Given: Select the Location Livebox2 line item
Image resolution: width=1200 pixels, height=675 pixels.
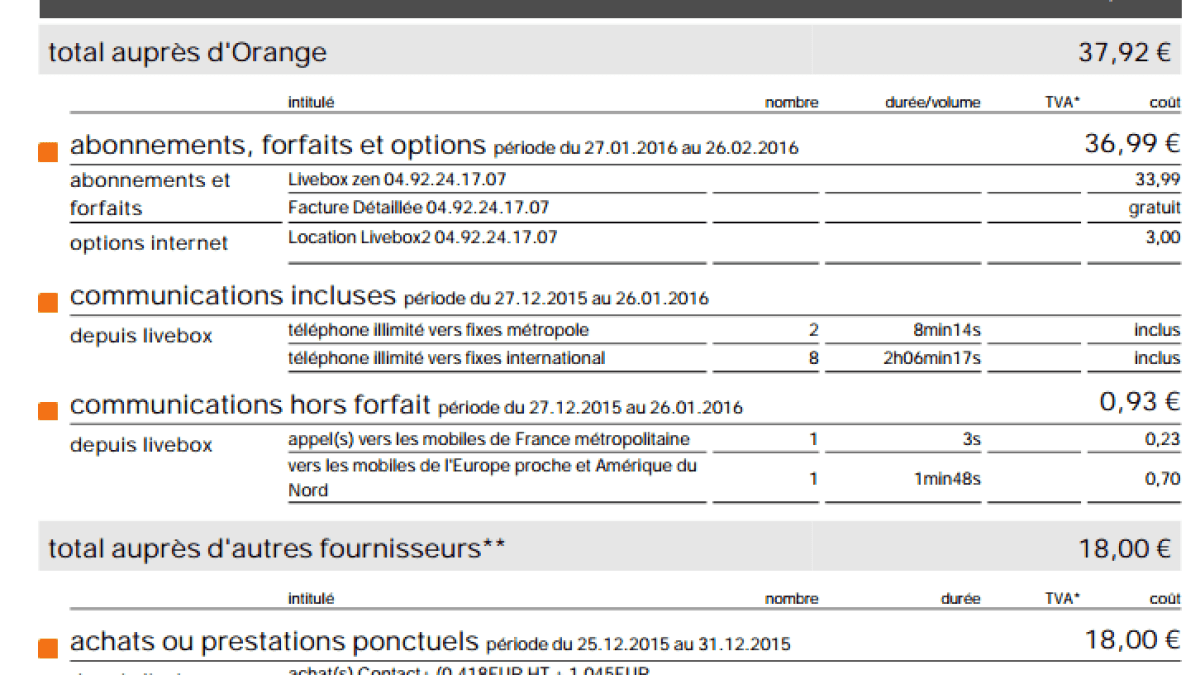Looking at the screenshot, I should (422, 237).
